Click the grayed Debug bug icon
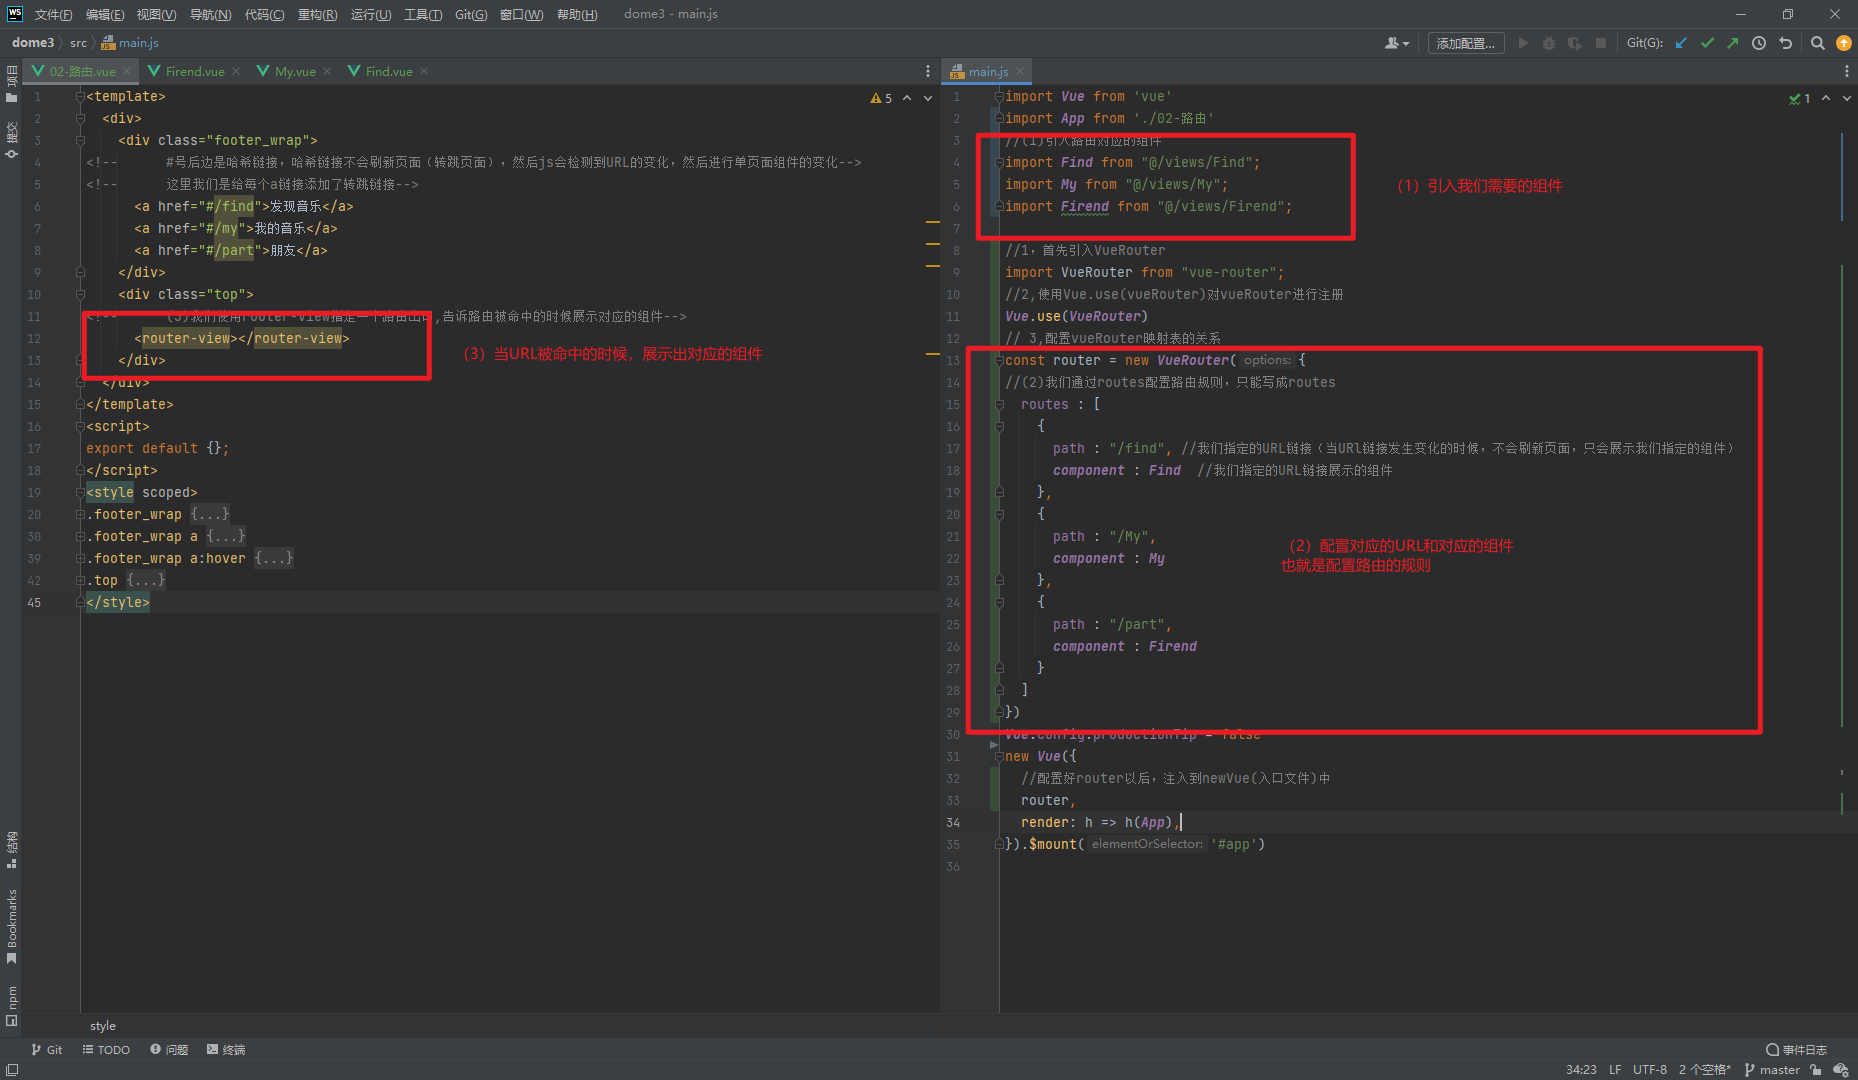Screen dimensions: 1858x1080 (1549, 43)
